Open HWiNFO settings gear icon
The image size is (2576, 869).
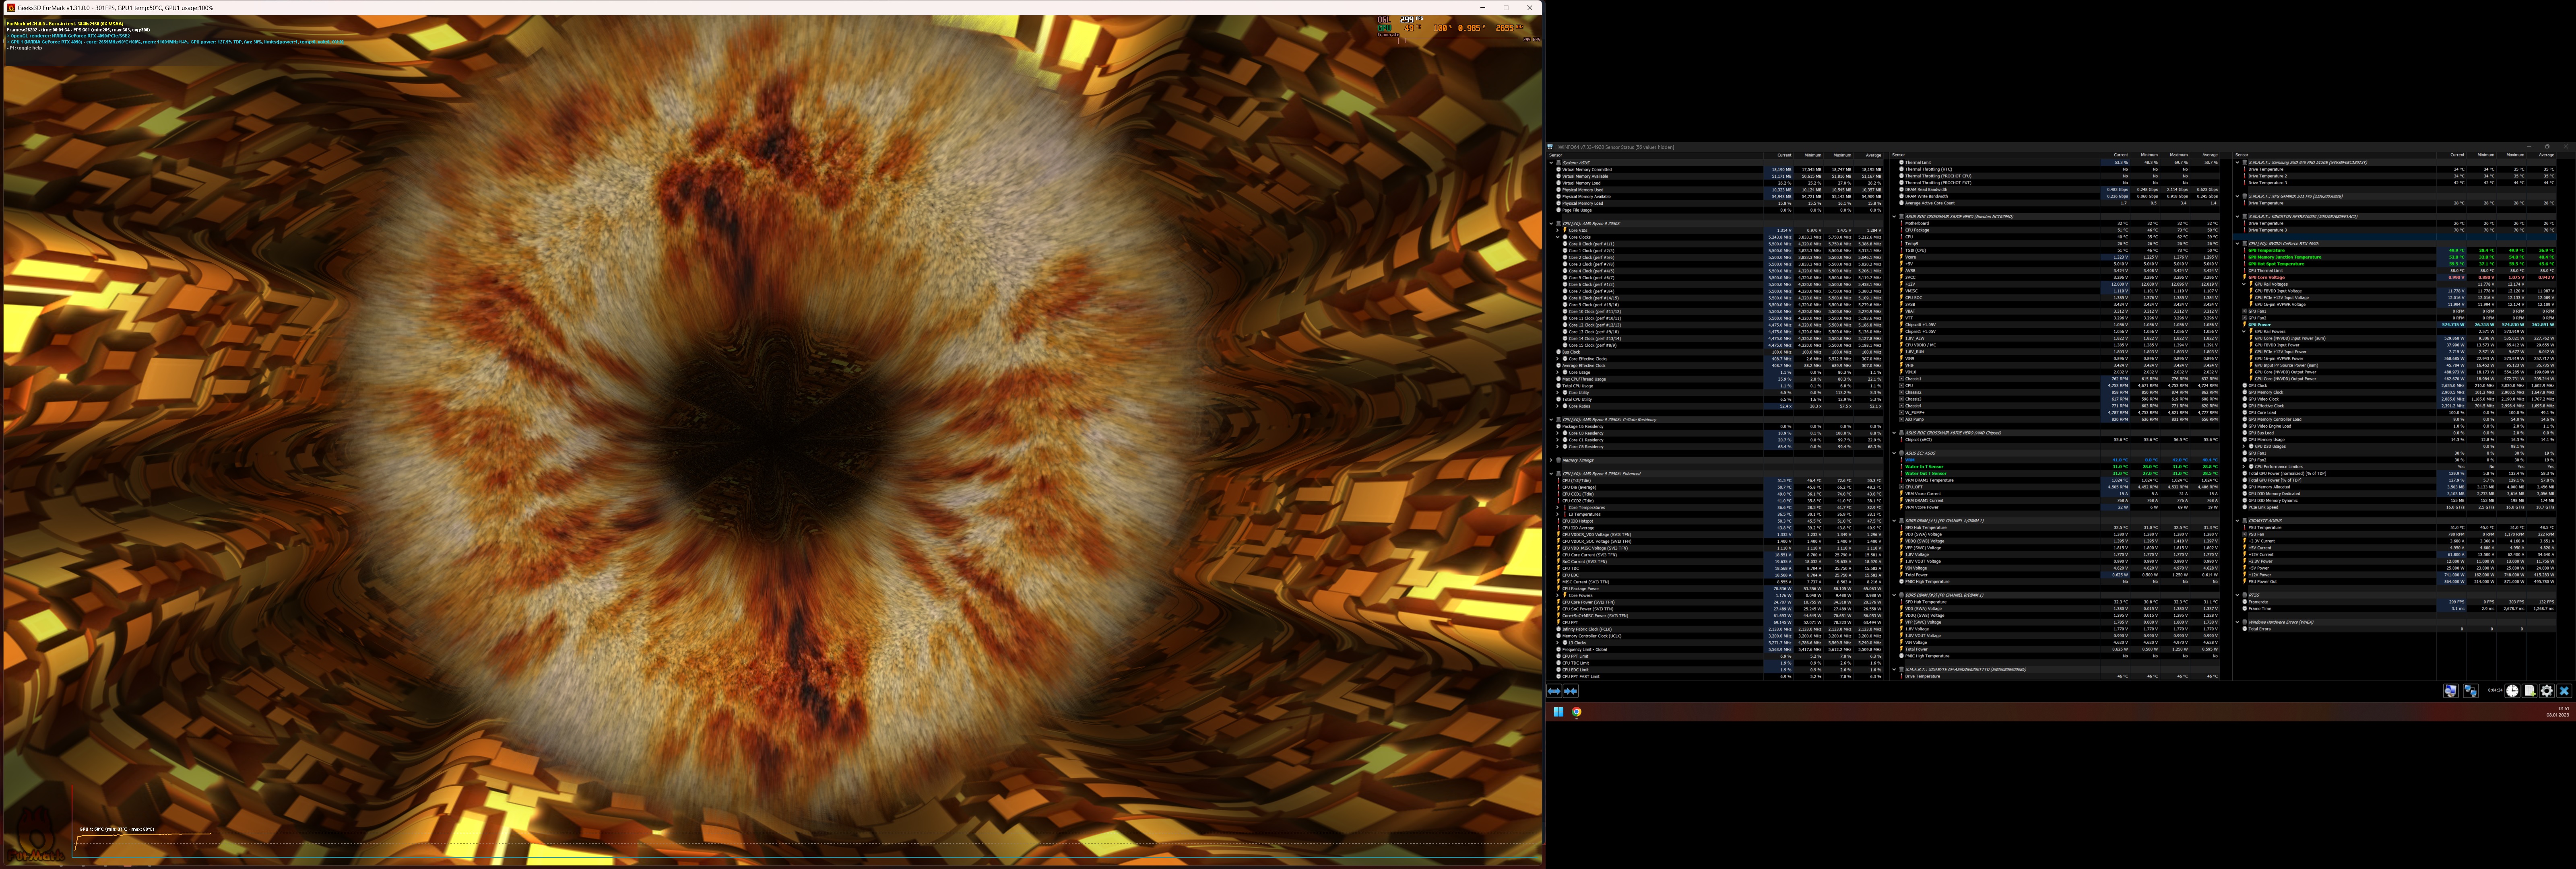[x=2547, y=691]
